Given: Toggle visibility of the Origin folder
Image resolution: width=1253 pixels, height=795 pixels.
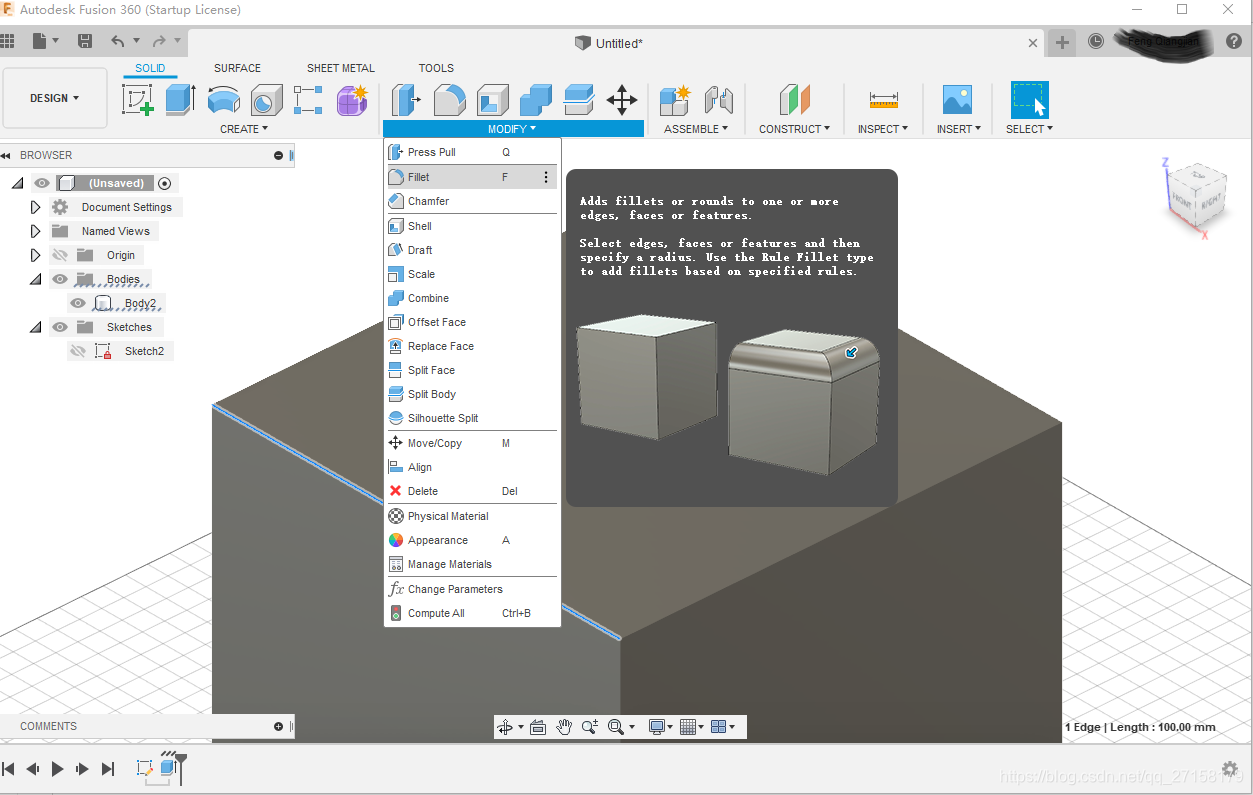Looking at the screenshot, I should pos(60,255).
